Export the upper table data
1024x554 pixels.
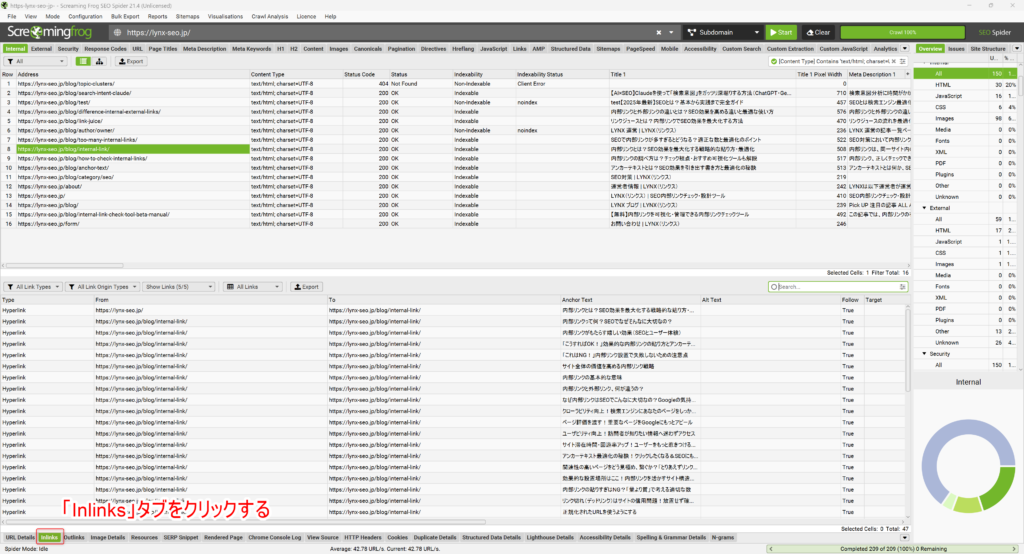pyautogui.click(x=131, y=61)
